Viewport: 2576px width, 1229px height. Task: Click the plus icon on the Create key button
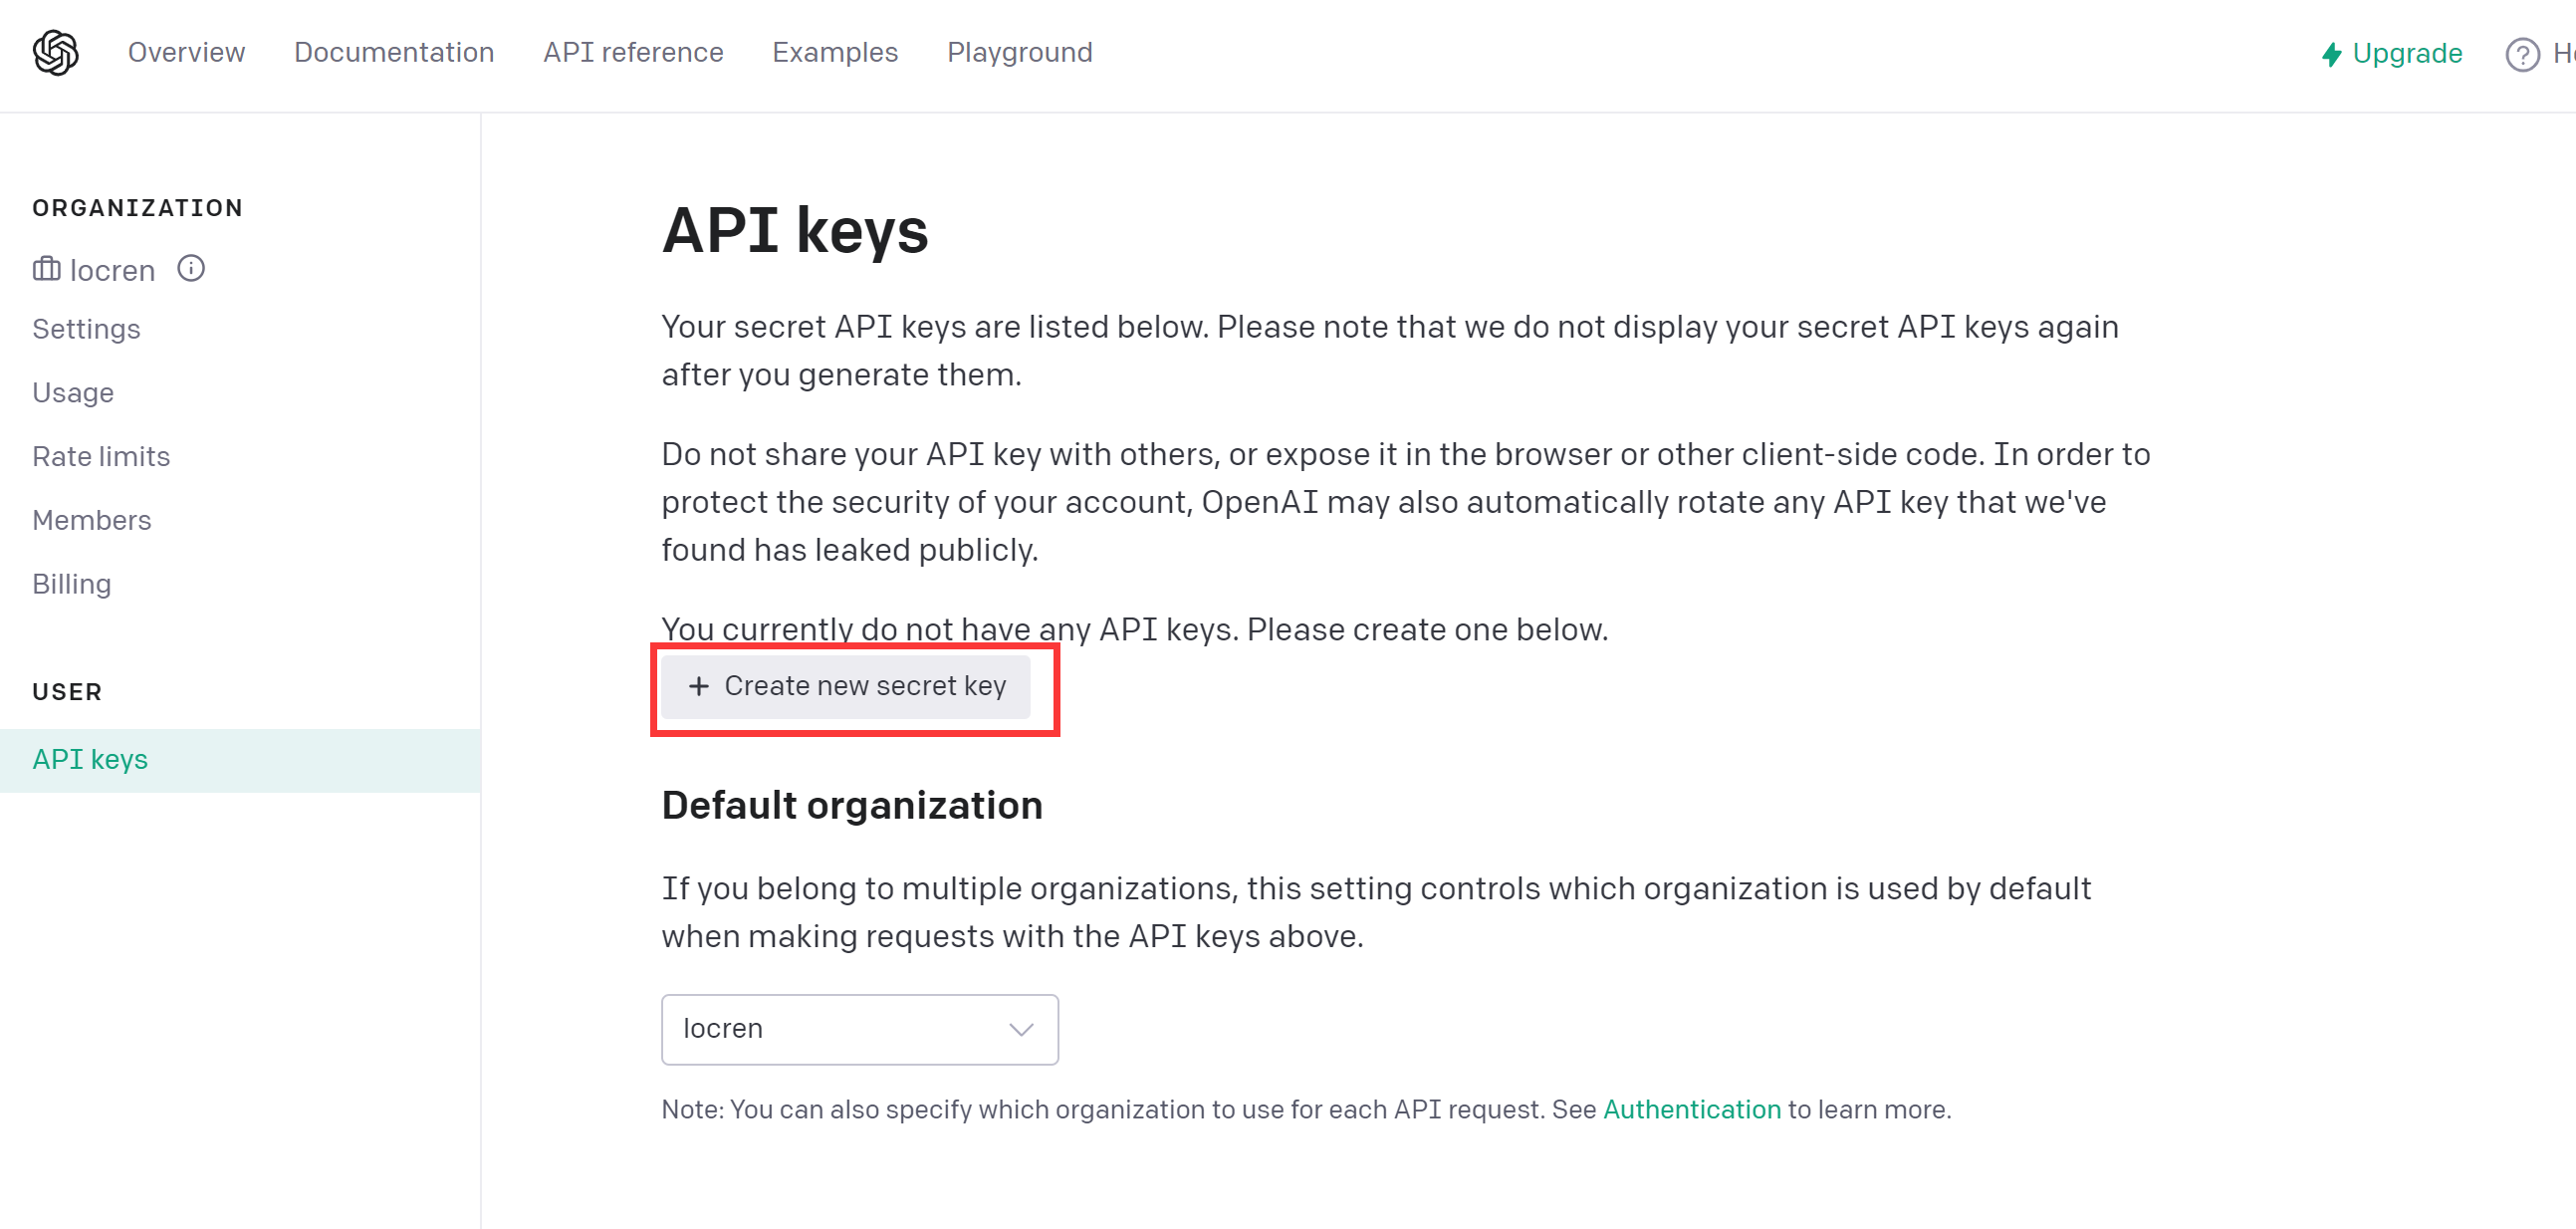point(699,686)
